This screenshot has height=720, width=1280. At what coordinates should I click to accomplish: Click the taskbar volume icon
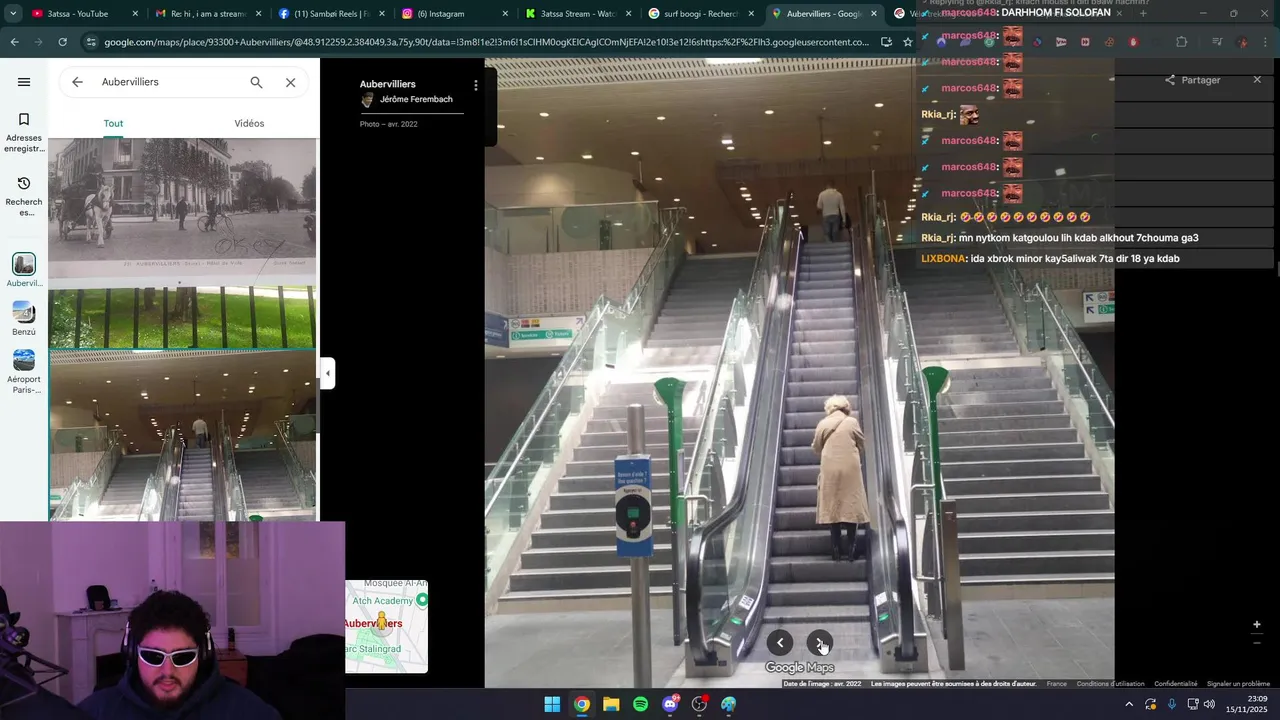(1210, 704)
